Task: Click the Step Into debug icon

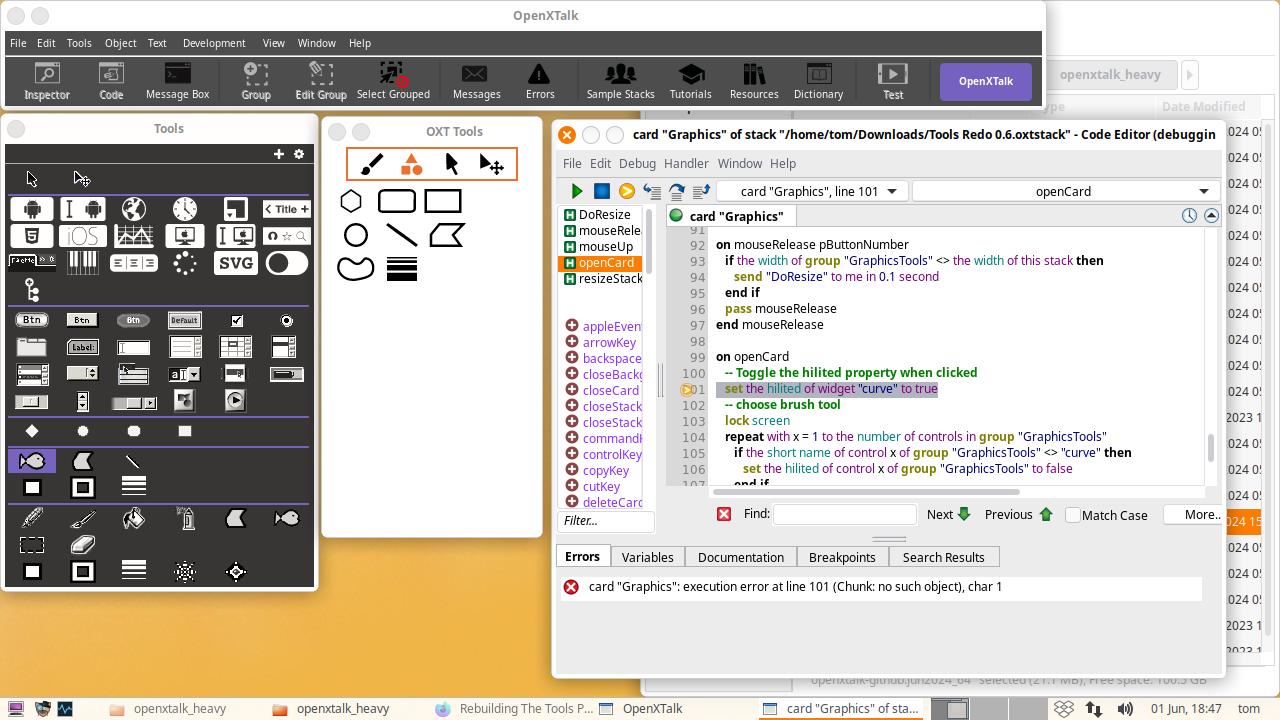Action: tap(652, 191)
